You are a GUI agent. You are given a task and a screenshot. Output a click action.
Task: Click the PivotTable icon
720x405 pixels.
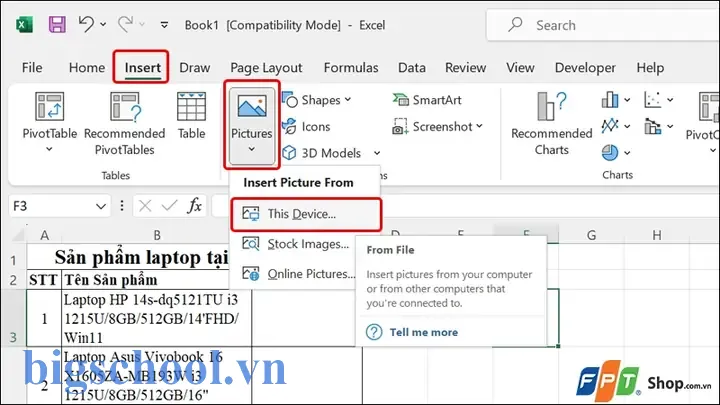(50, 107)
